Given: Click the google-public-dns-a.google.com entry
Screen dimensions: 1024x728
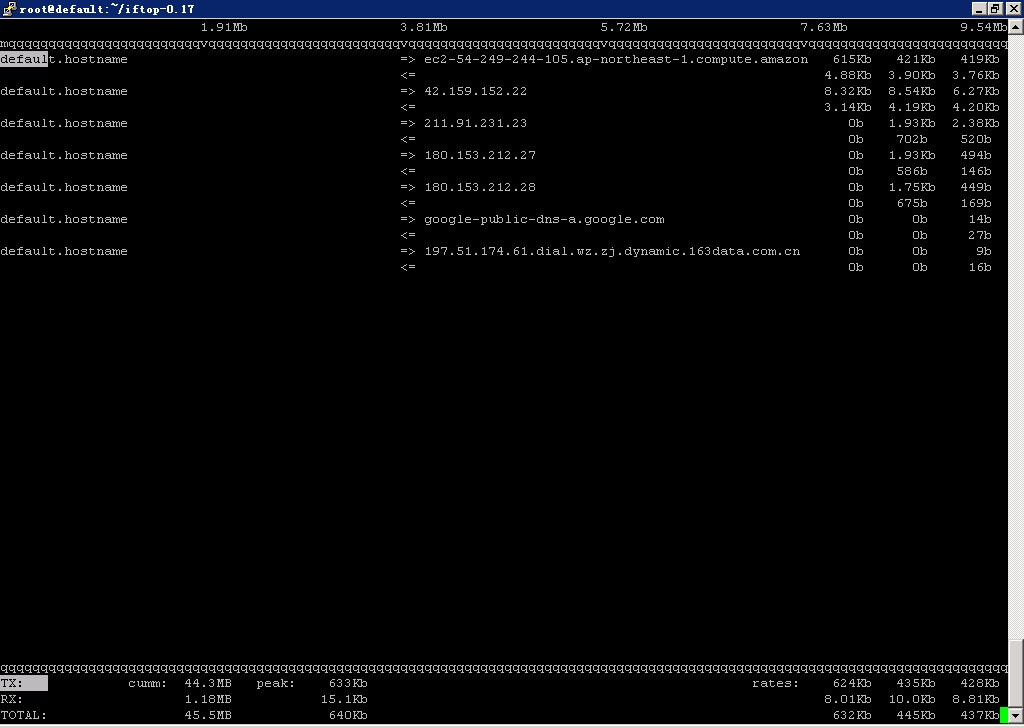Looking at the screenshot, I should tap(543, 219).
